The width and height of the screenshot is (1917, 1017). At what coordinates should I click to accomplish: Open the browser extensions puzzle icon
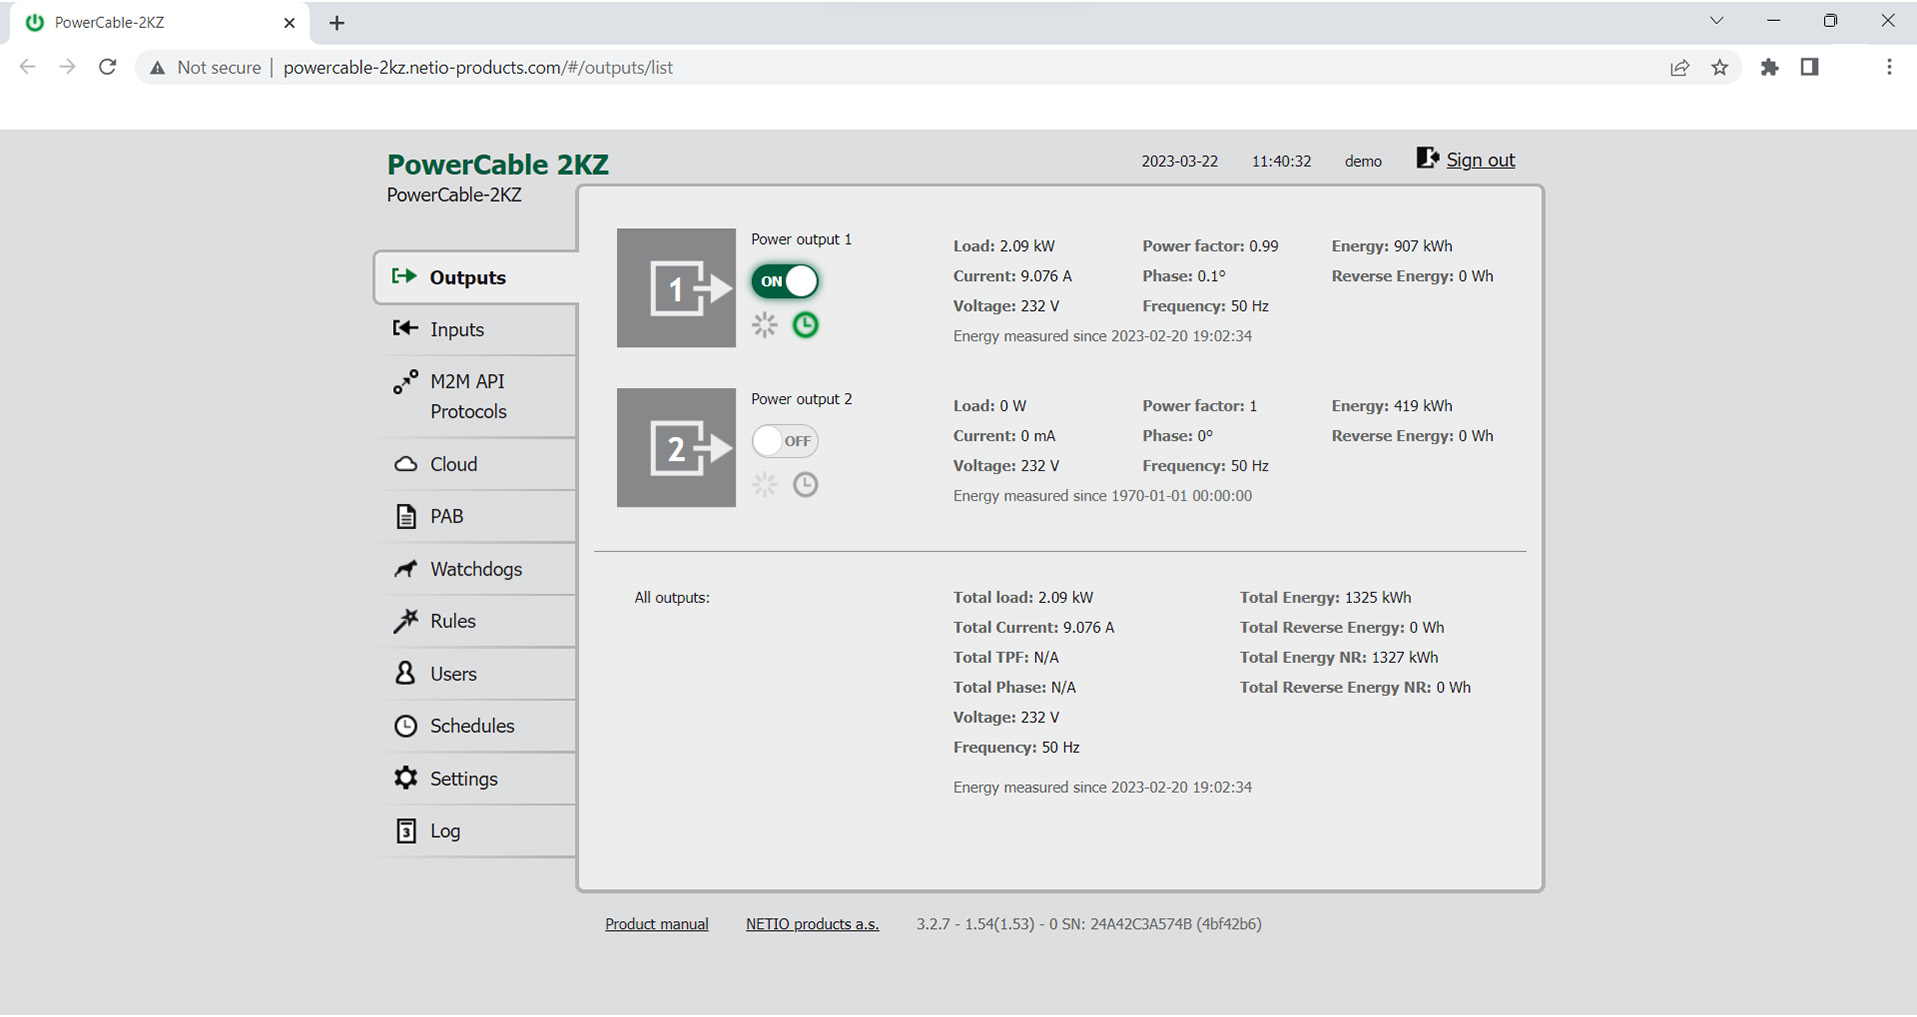click(x=1770, y=67)
